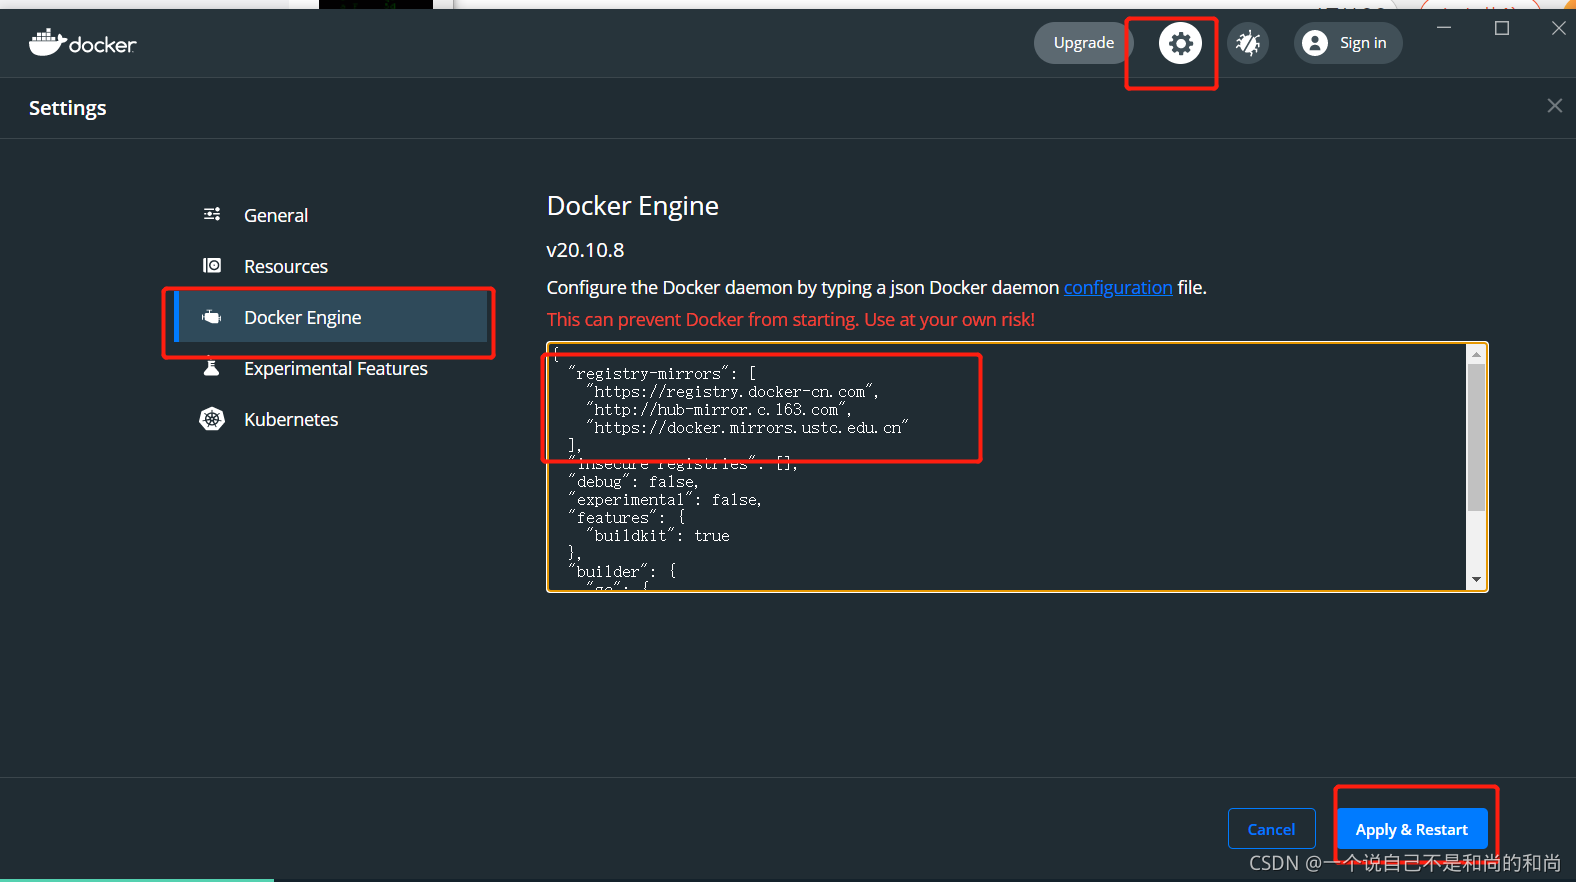This screenshot has width=1576, height=882.
Task: Click the hub-mirror.c.163.com line
Action: (718, 410)
